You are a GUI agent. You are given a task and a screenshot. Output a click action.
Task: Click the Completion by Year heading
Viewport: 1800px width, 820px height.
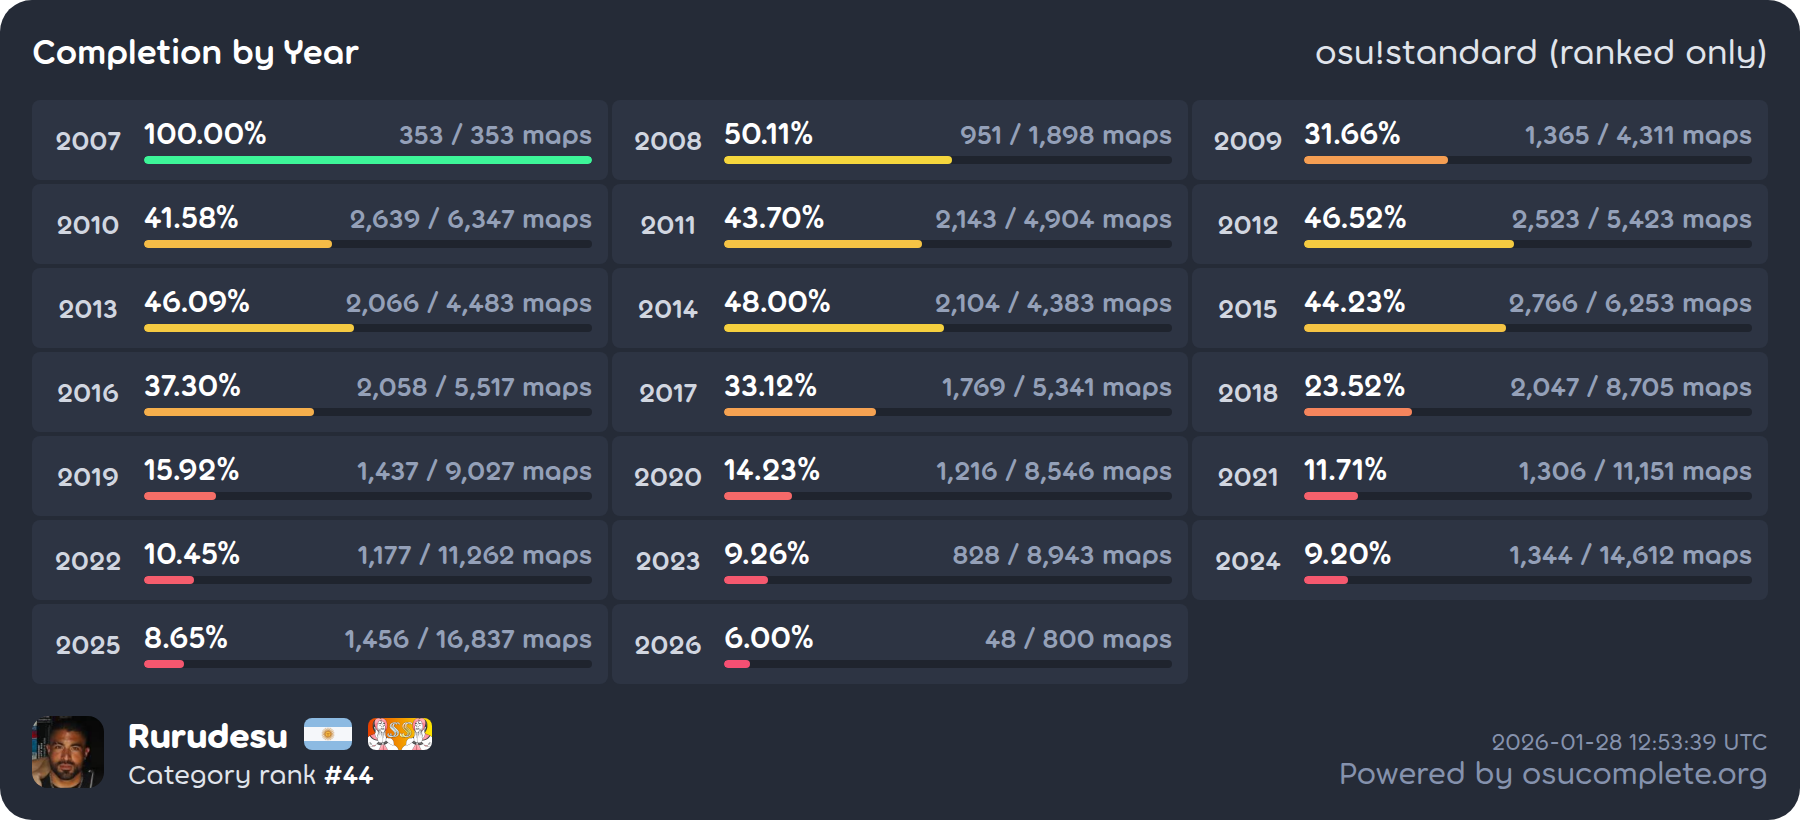pyautogui.click(x=195, y=53)
